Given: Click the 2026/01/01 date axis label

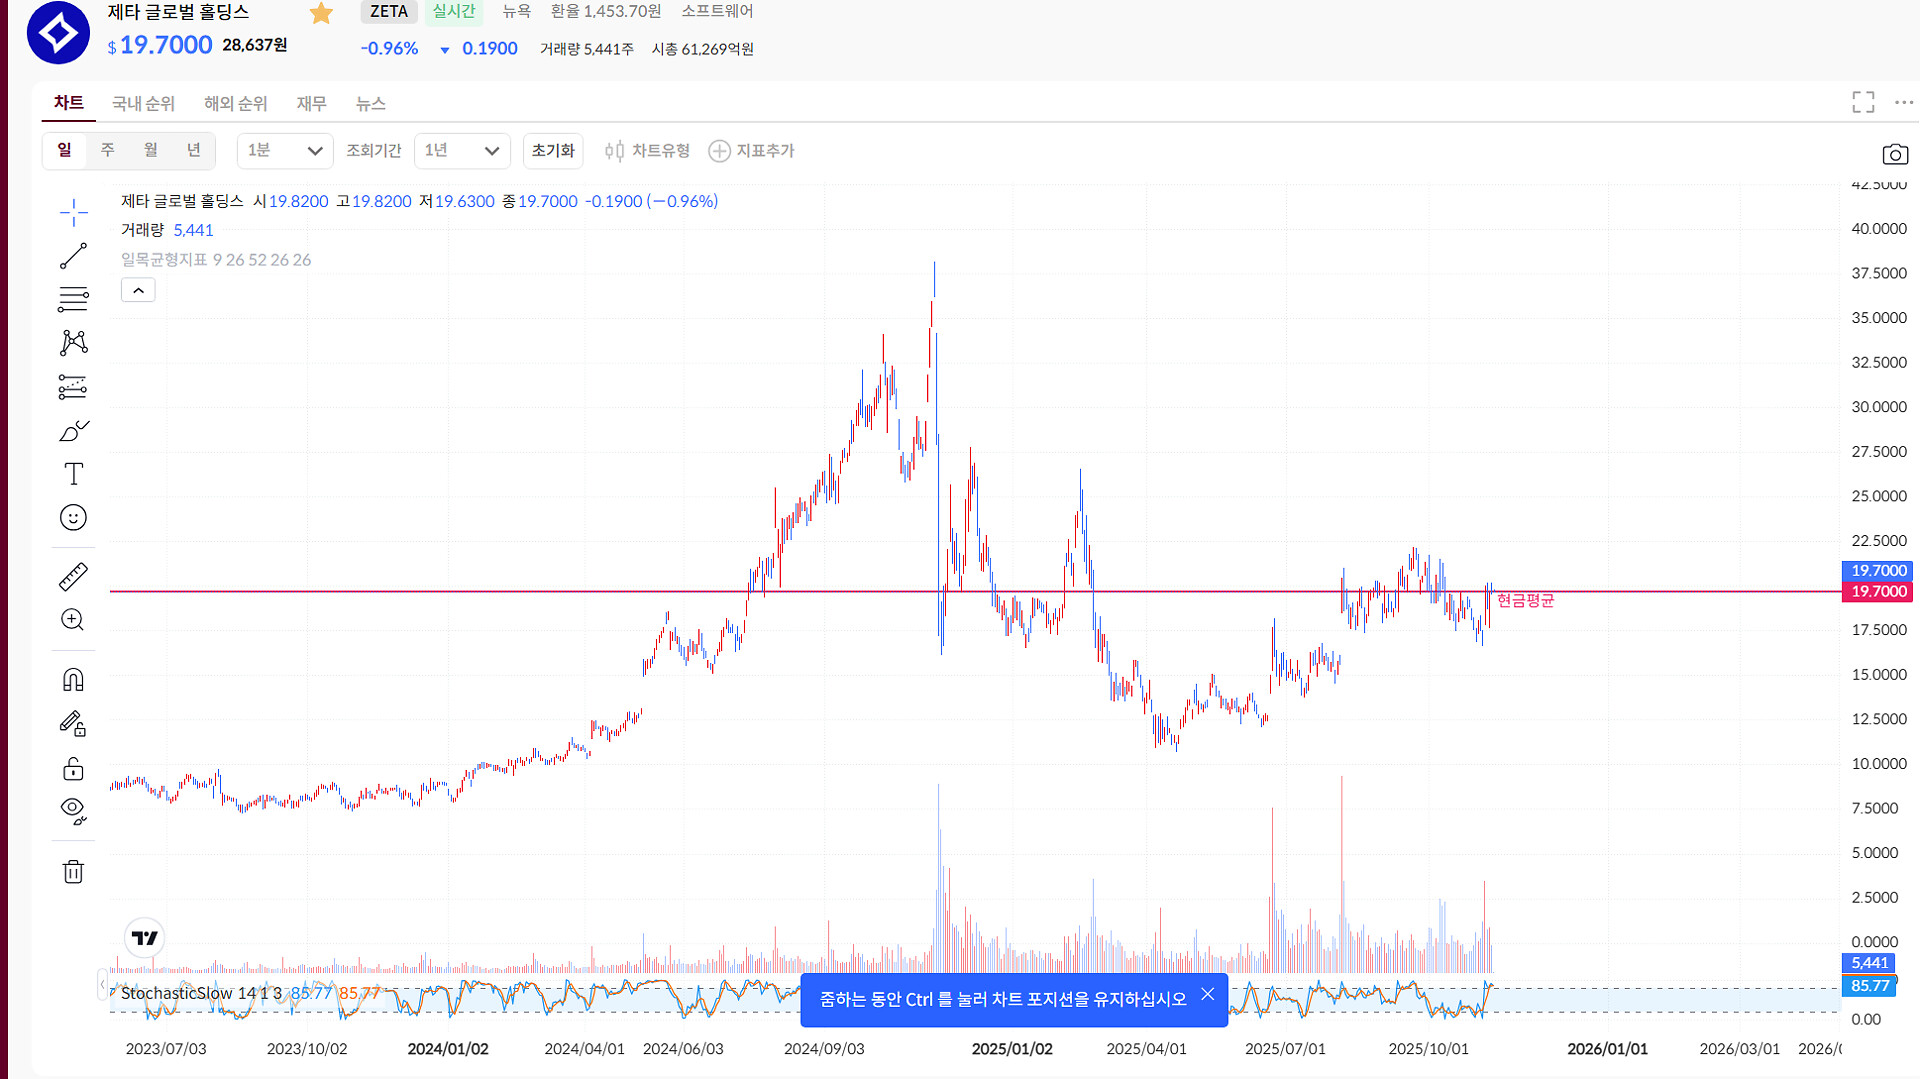Looking at the screenshot, I should click(x=1607, y=1049).
